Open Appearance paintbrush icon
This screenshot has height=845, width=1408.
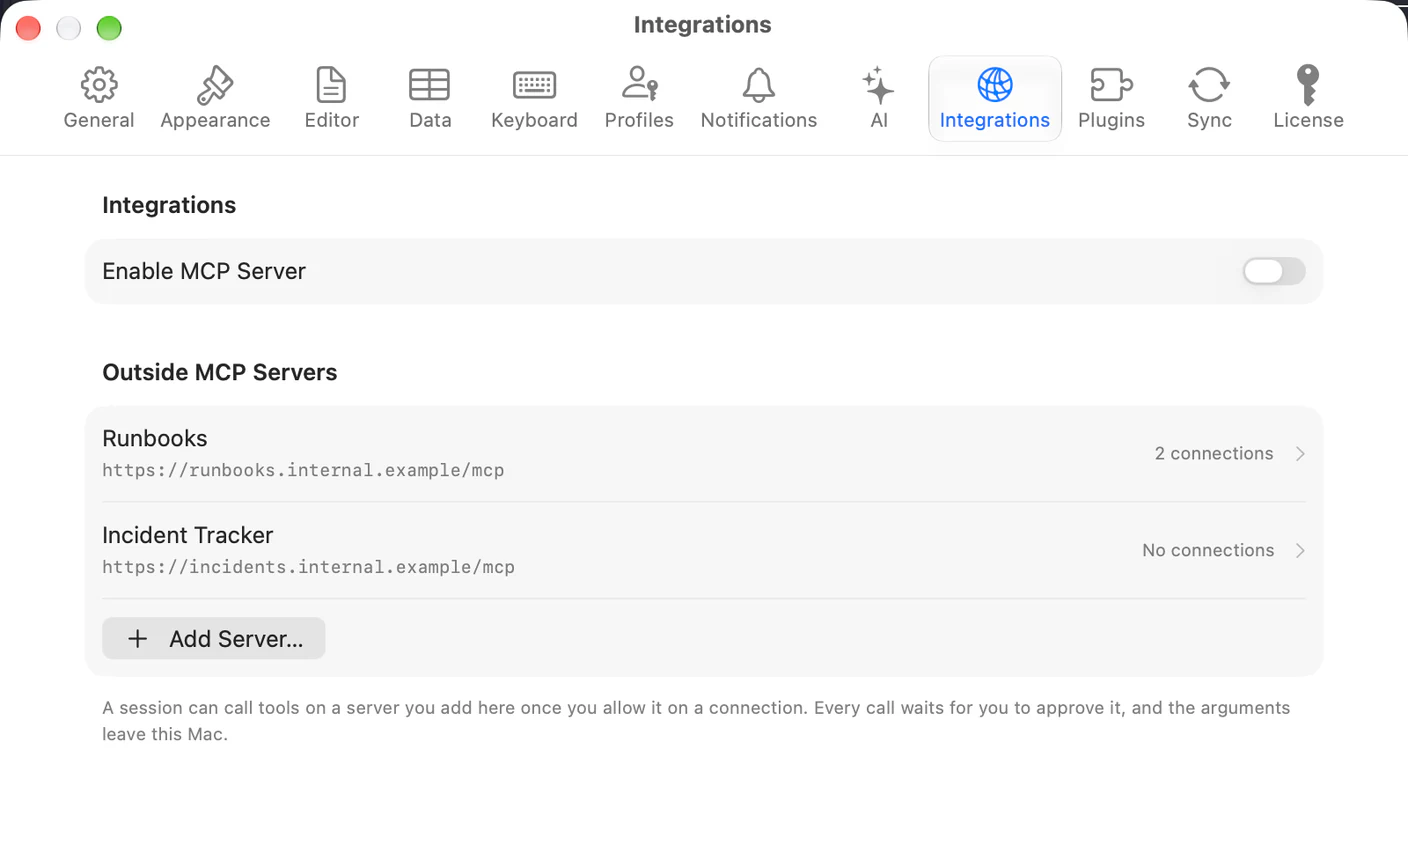pos(215,85)
